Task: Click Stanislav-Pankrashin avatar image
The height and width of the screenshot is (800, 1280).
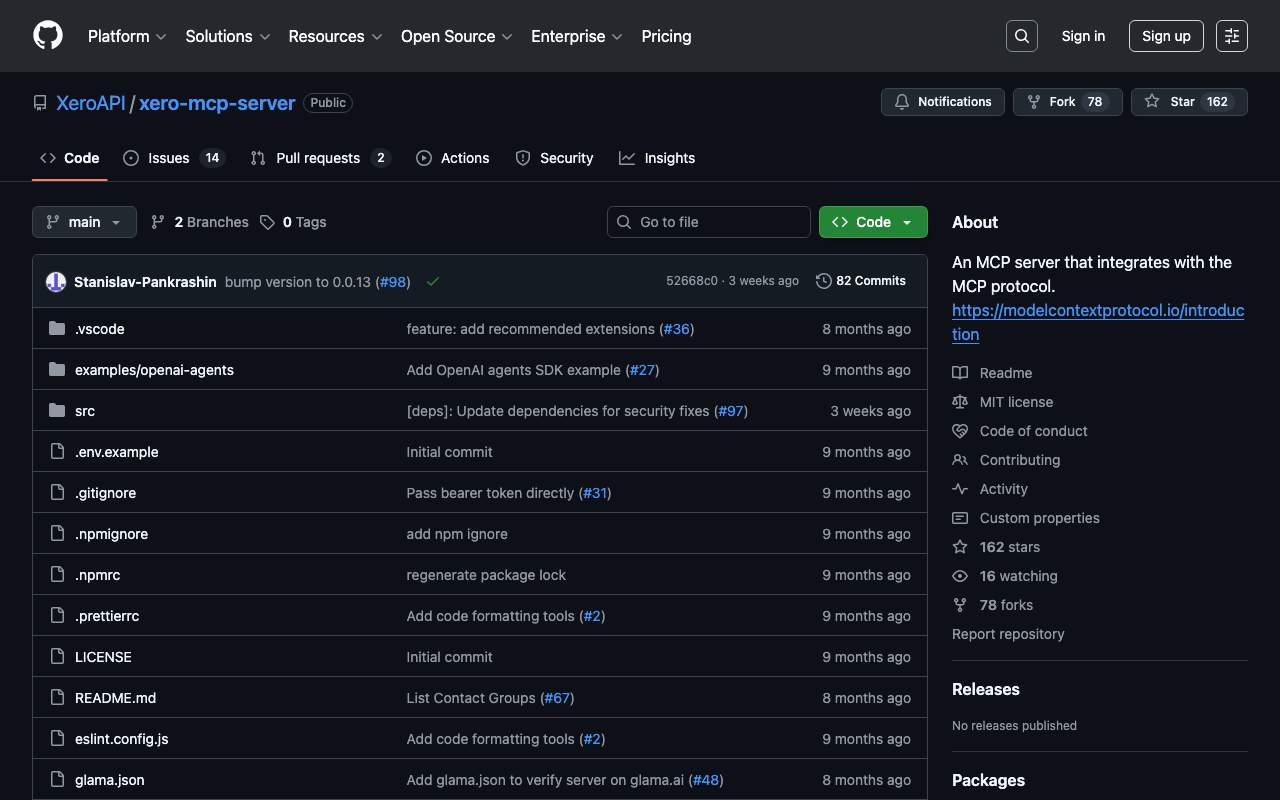Action: tap(56, 282)
